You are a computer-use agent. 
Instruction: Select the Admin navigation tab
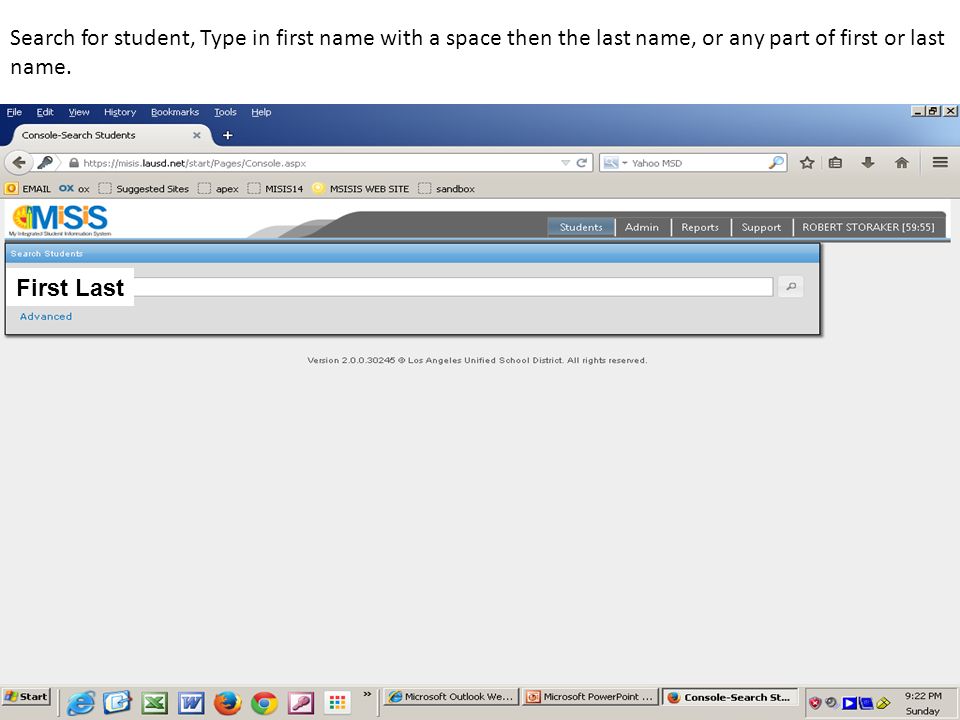pos(642,227)
